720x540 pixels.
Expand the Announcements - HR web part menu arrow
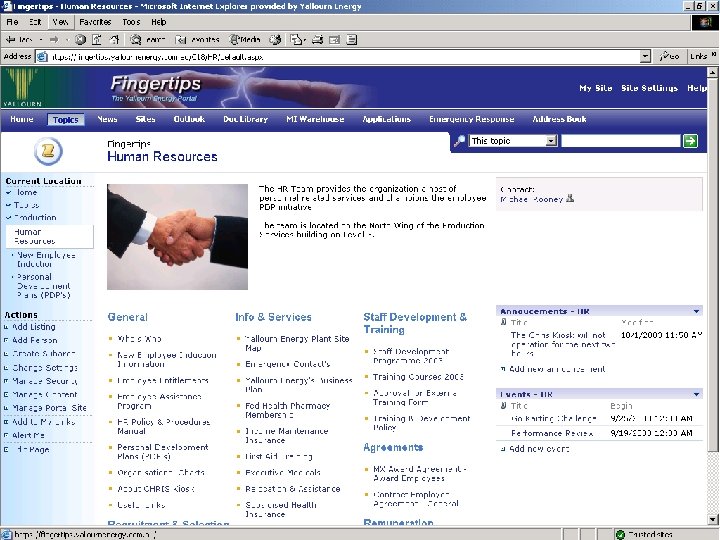pos(696,311)
